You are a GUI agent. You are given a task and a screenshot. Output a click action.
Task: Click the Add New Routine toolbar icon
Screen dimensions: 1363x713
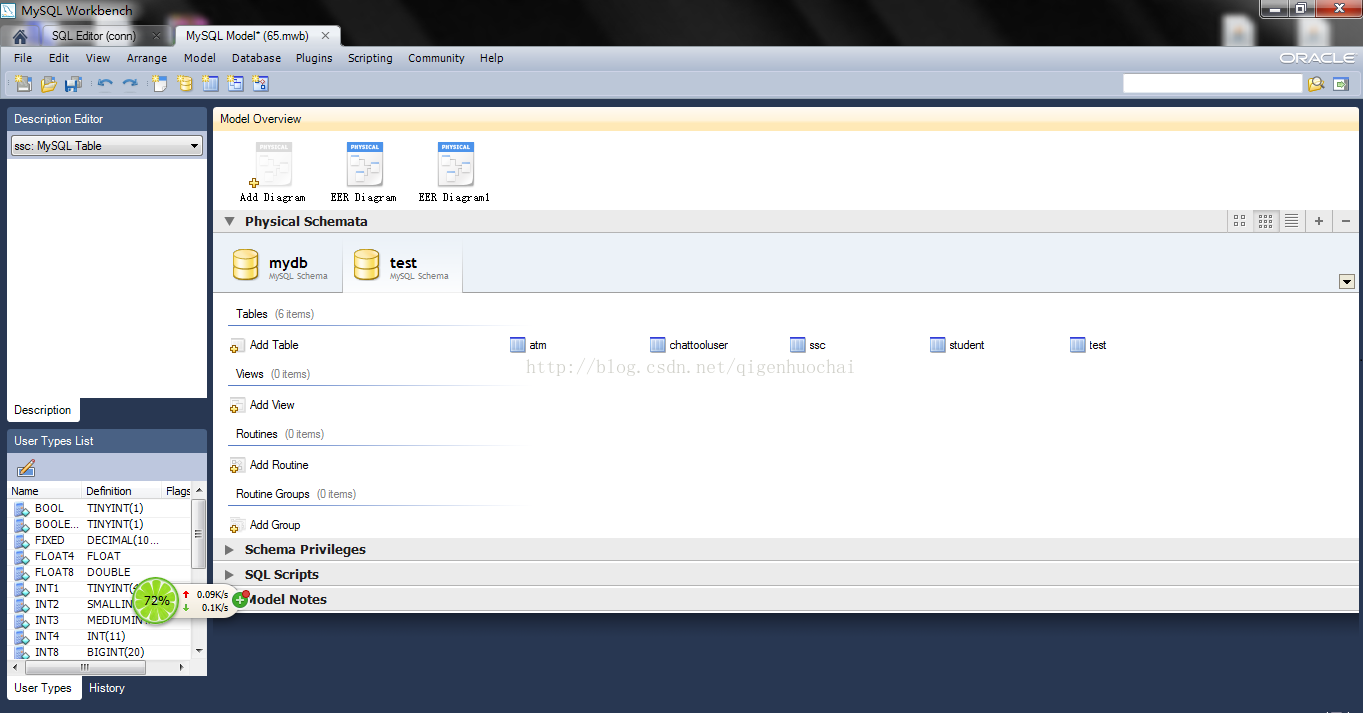[x=260, y=84]
